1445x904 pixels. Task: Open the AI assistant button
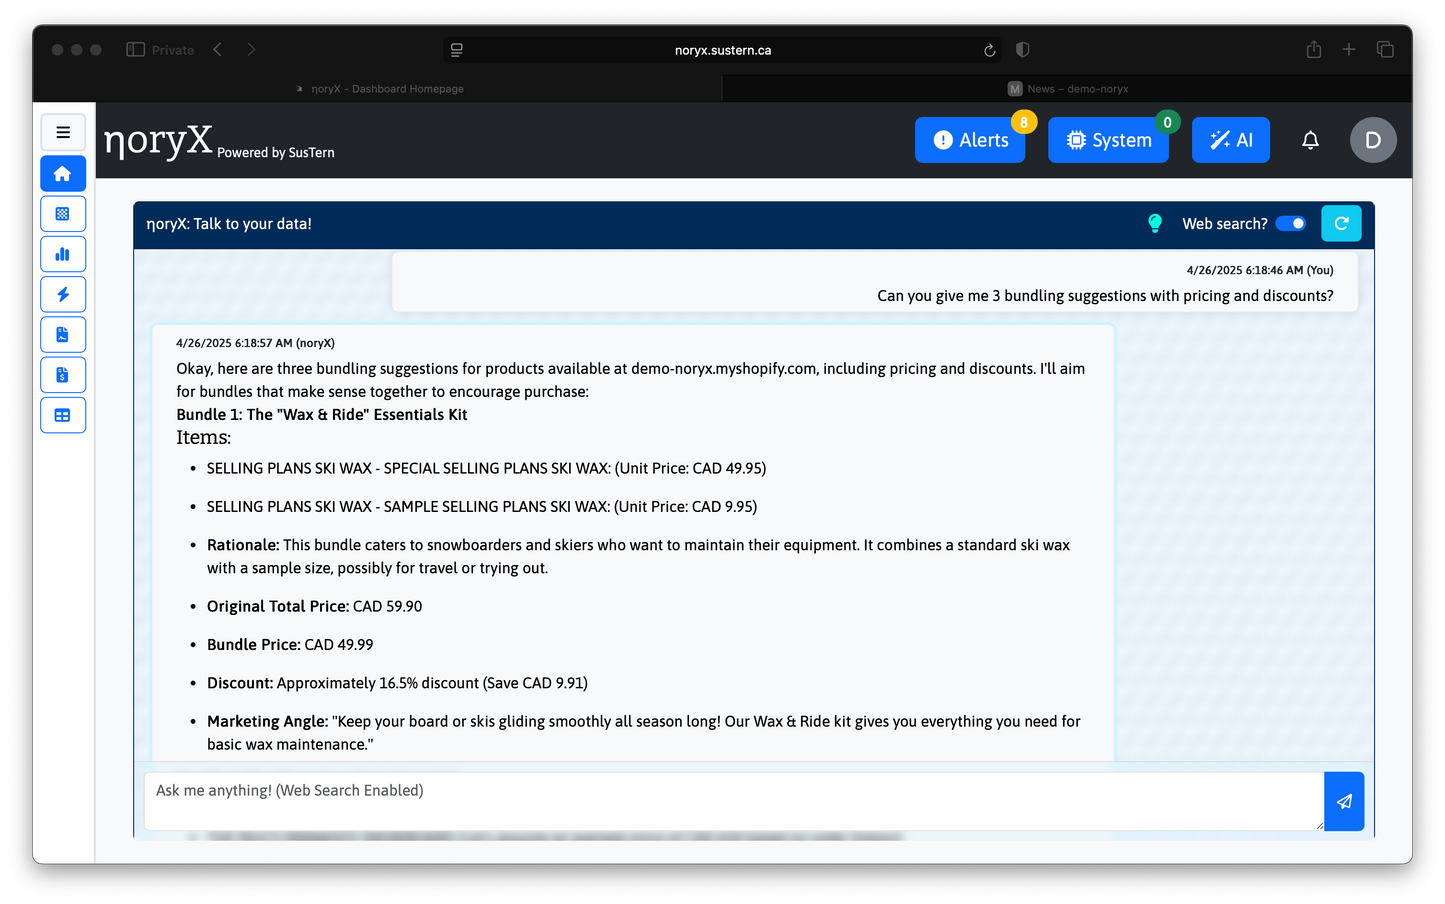[x=1231, y=140]
